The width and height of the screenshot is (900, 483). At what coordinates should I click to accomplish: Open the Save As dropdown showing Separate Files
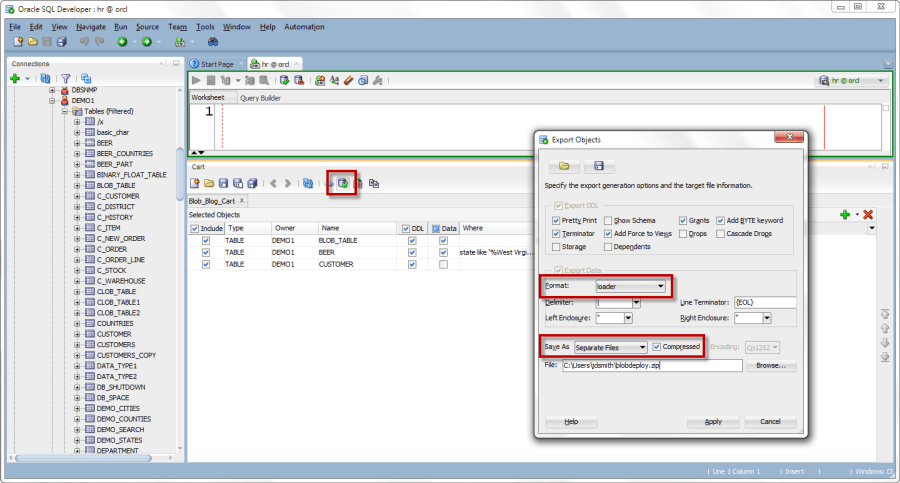pyautogui.click(x=611, y=347)
